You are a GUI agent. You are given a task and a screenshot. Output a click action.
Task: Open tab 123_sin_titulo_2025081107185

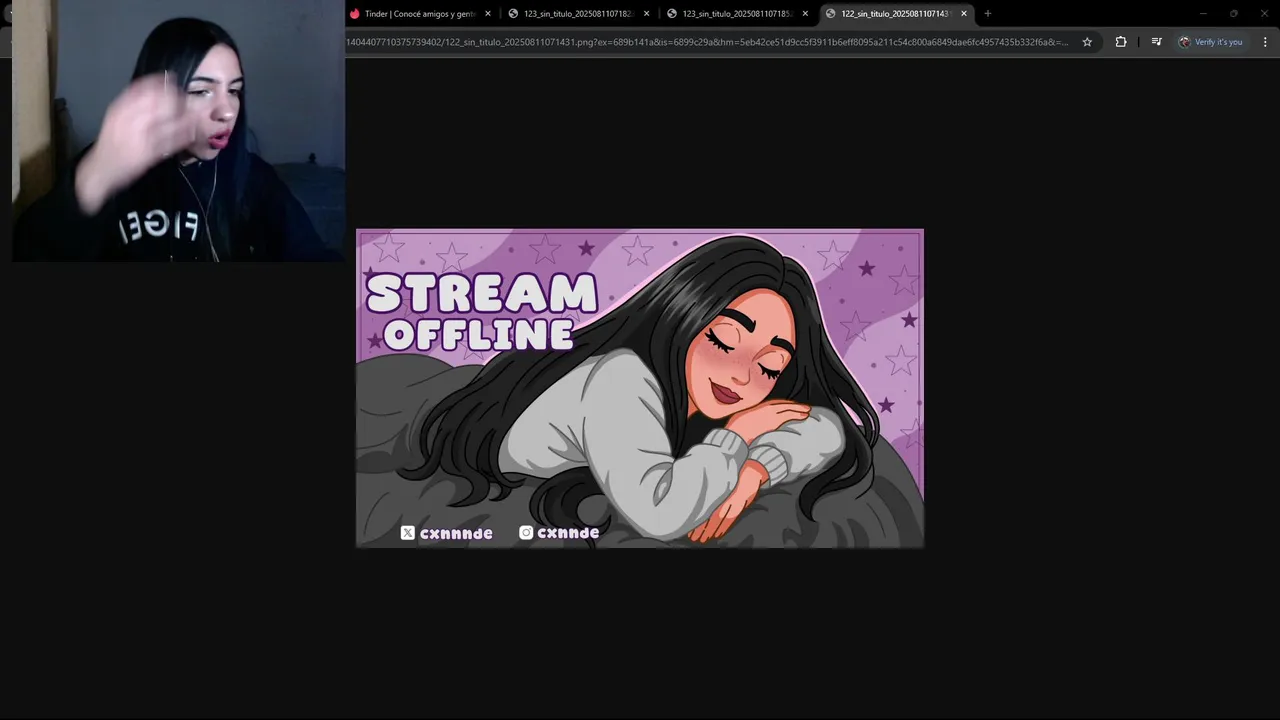[x=738, y=14]
